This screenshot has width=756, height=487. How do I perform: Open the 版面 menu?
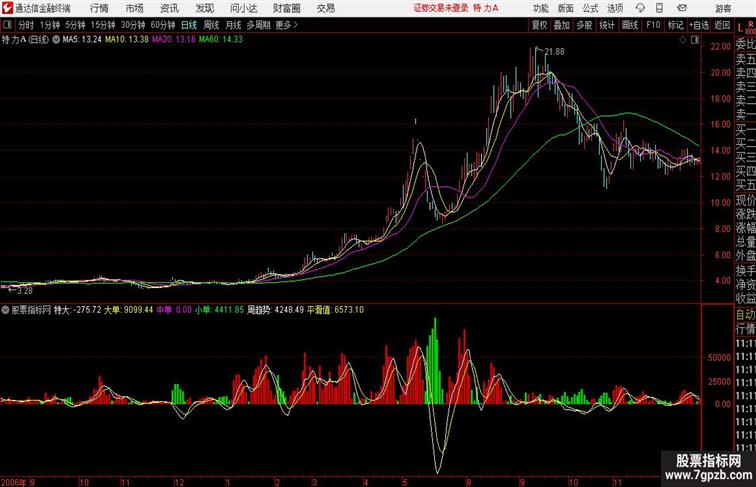point(566,8)
